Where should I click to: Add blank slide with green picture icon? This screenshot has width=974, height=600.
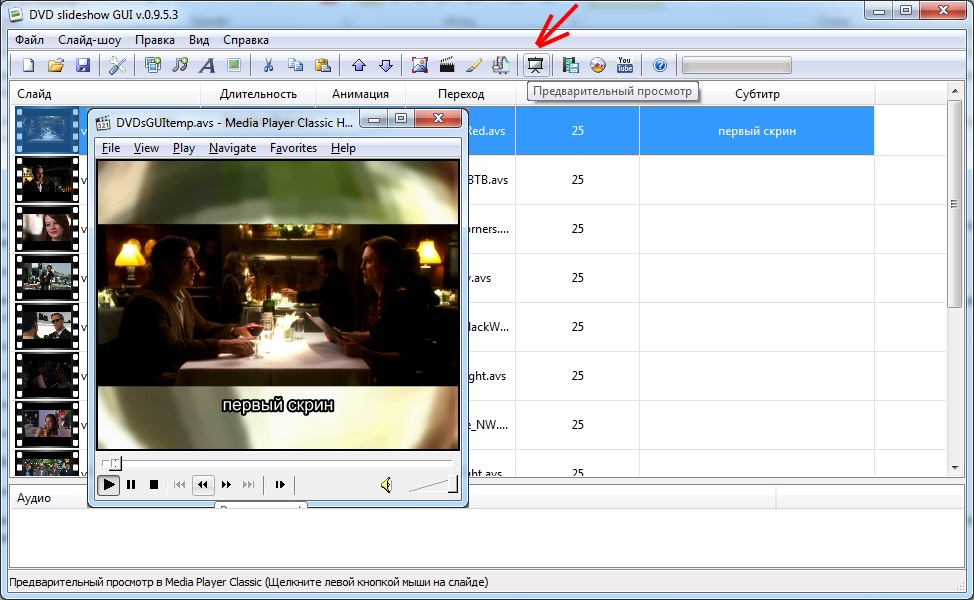234,65
